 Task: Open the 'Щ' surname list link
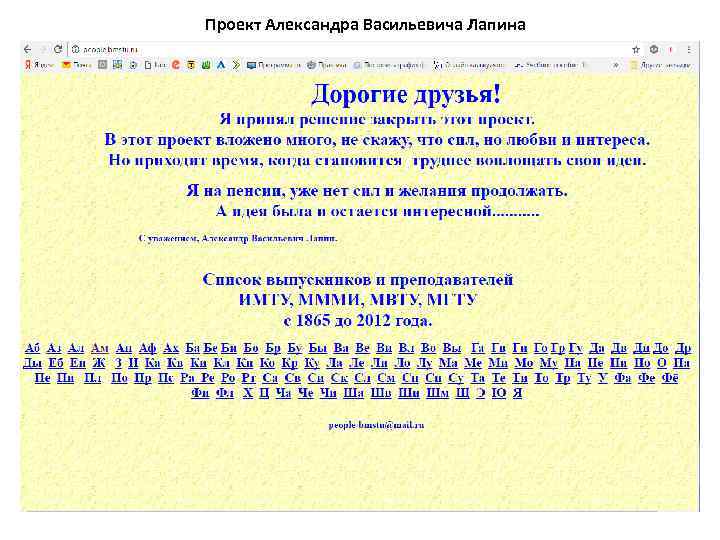click(462, 393)
